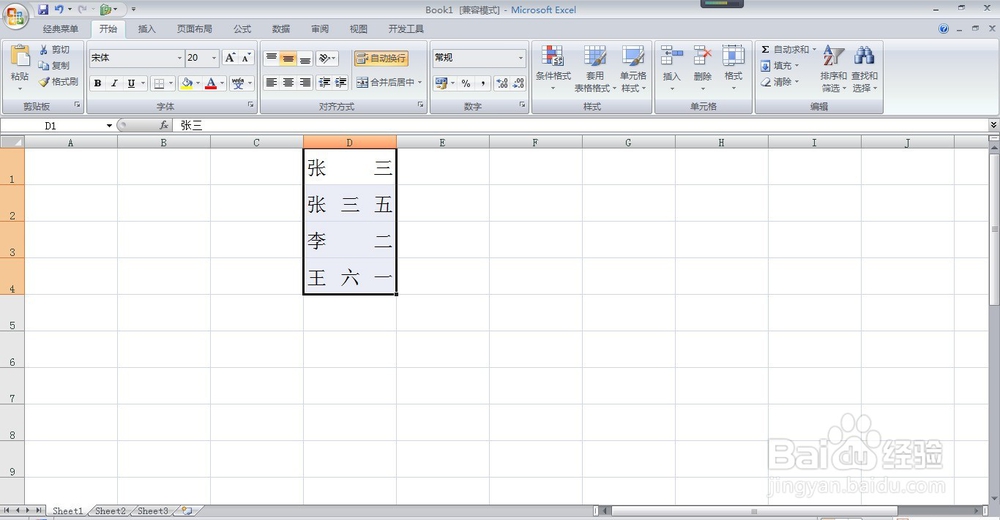1000x520 pixels.
Task: Click the formula bar containing 张三
Action: pos(580,126)
